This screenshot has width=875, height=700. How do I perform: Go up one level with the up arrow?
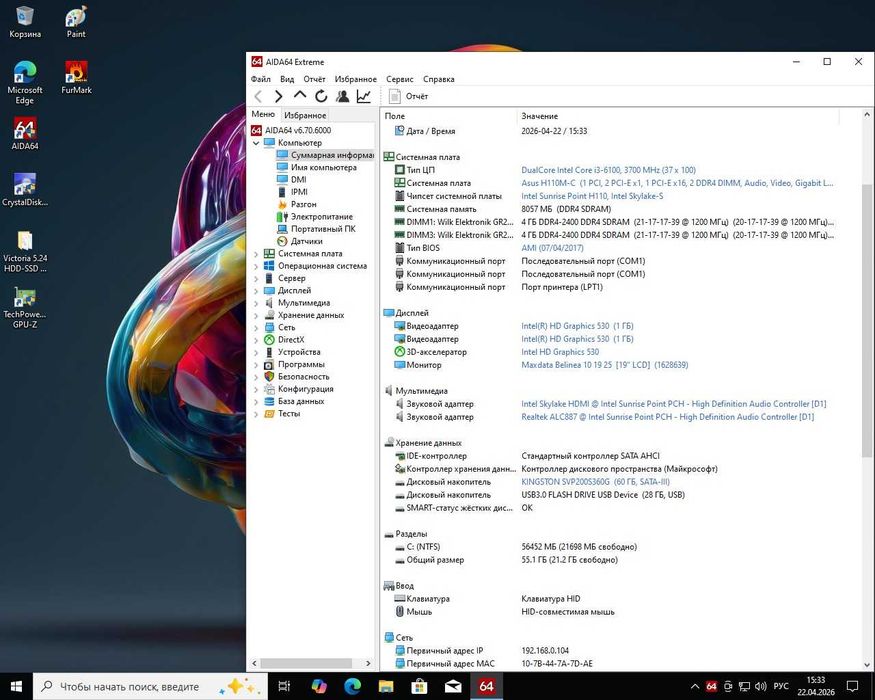300,95
